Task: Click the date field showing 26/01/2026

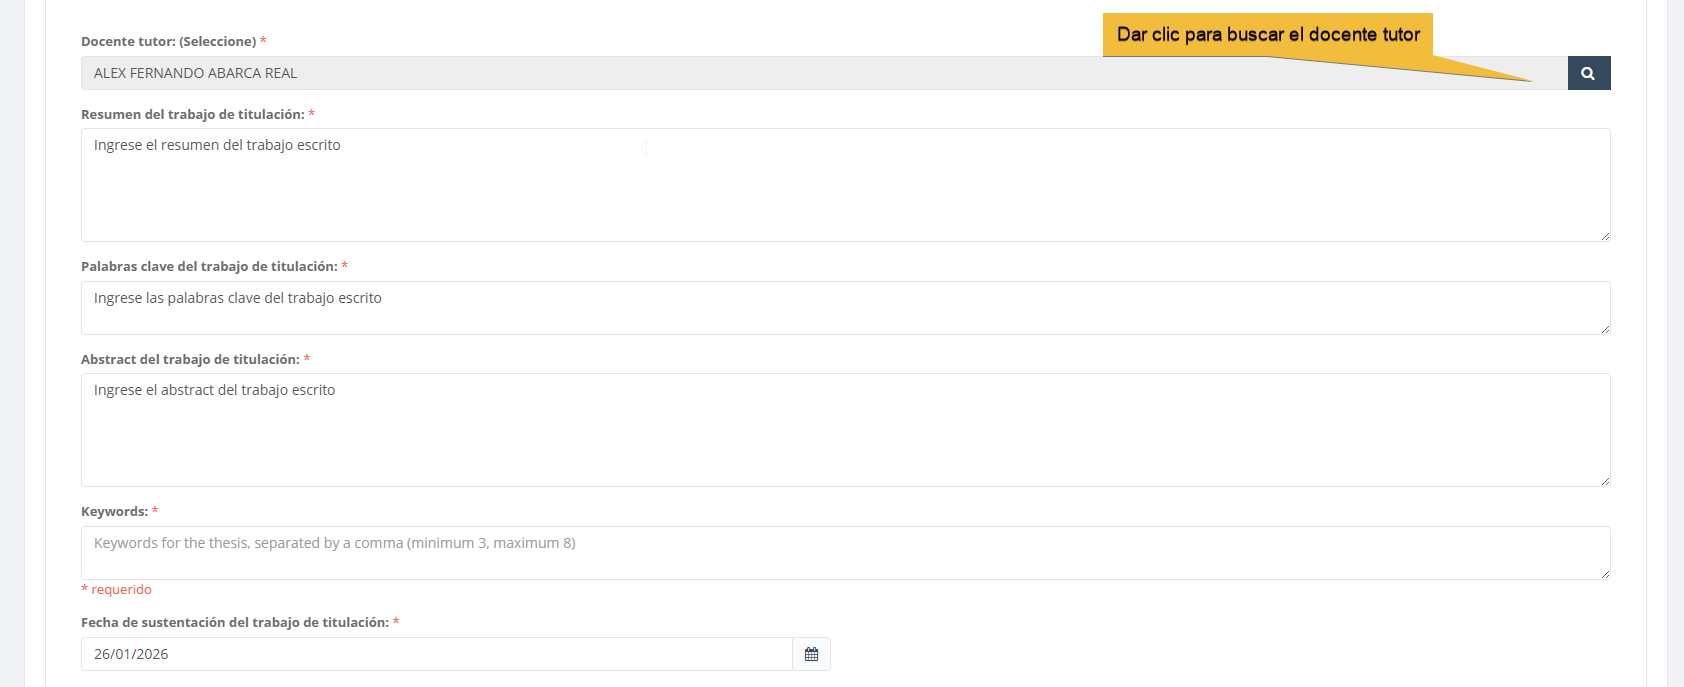Action: 436,654
